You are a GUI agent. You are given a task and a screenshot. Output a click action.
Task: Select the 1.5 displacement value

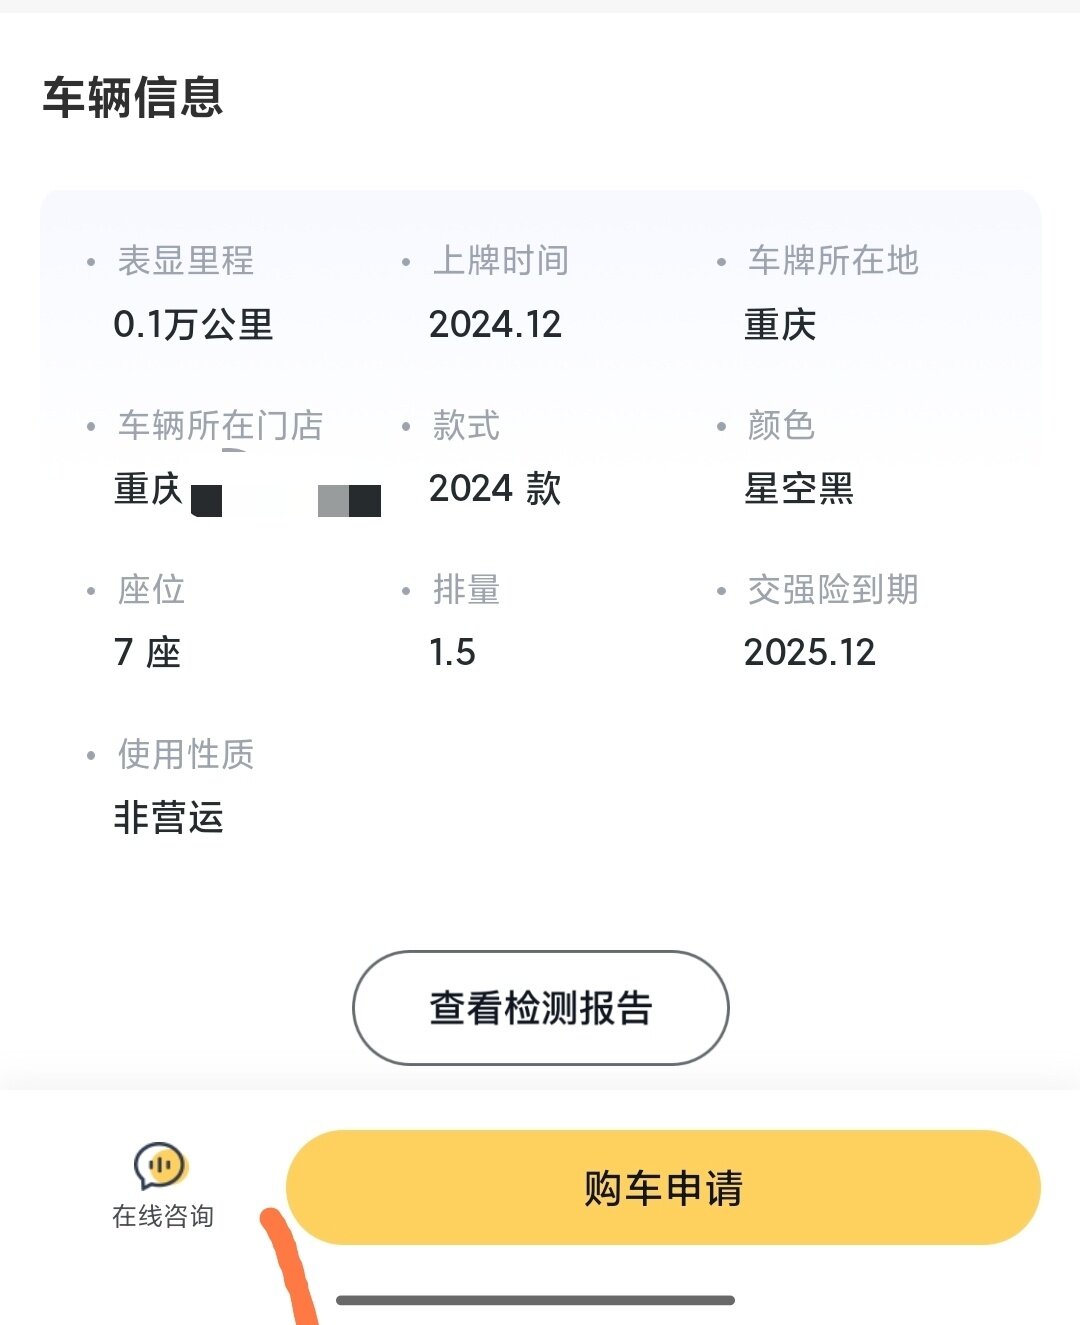point(452,653)
